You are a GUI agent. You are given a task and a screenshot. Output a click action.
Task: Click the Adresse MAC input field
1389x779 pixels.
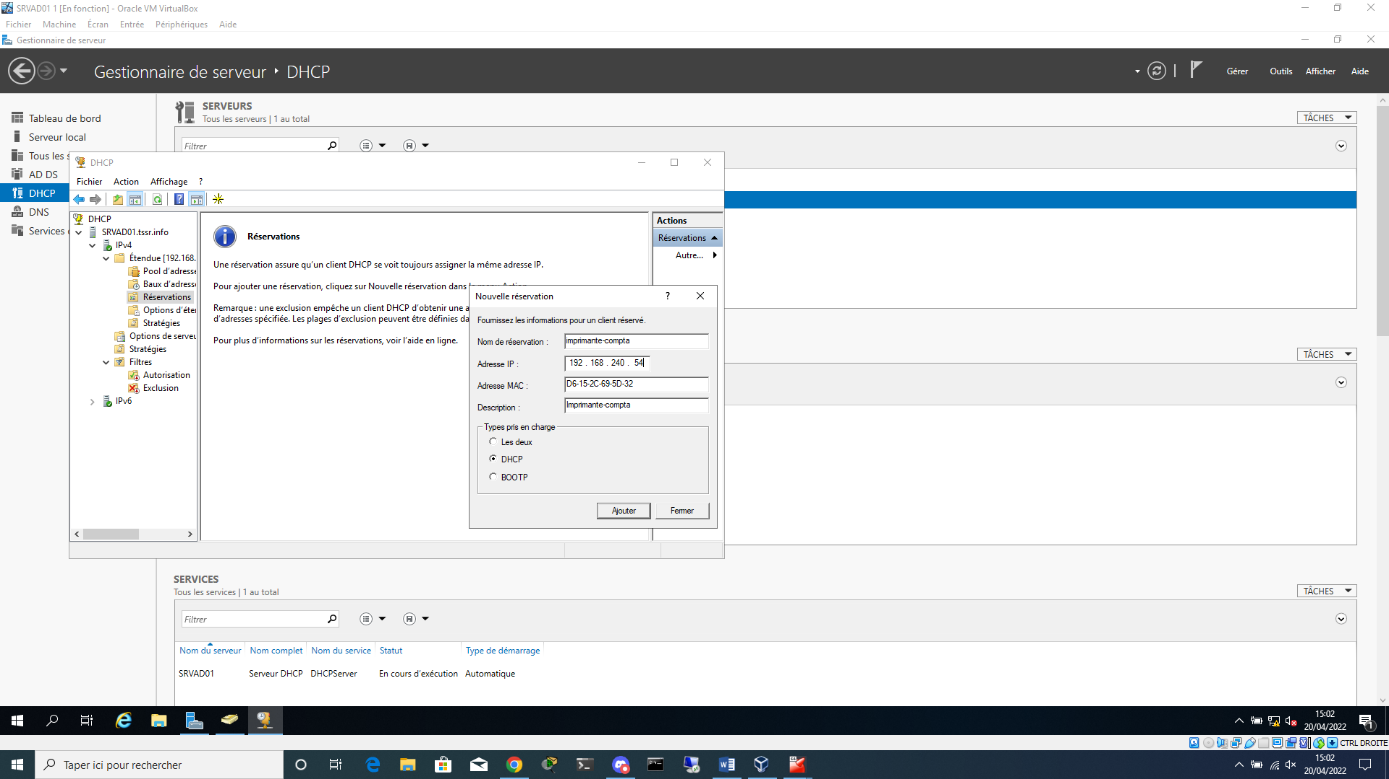636,384
